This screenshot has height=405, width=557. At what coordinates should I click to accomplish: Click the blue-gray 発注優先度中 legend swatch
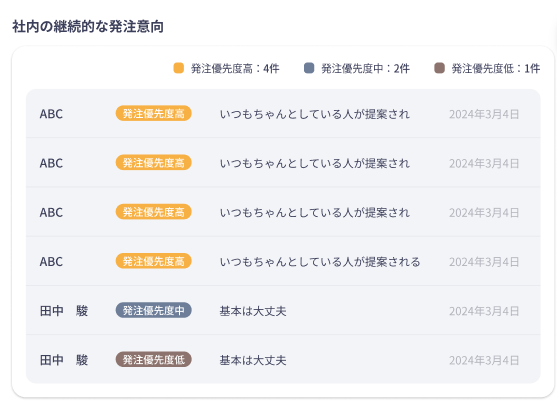(309, 68)
